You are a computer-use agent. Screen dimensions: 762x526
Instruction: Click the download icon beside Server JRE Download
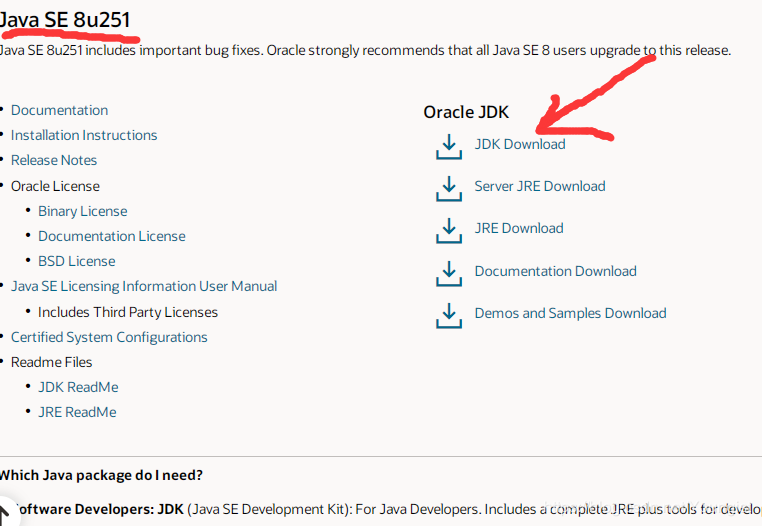449,189
